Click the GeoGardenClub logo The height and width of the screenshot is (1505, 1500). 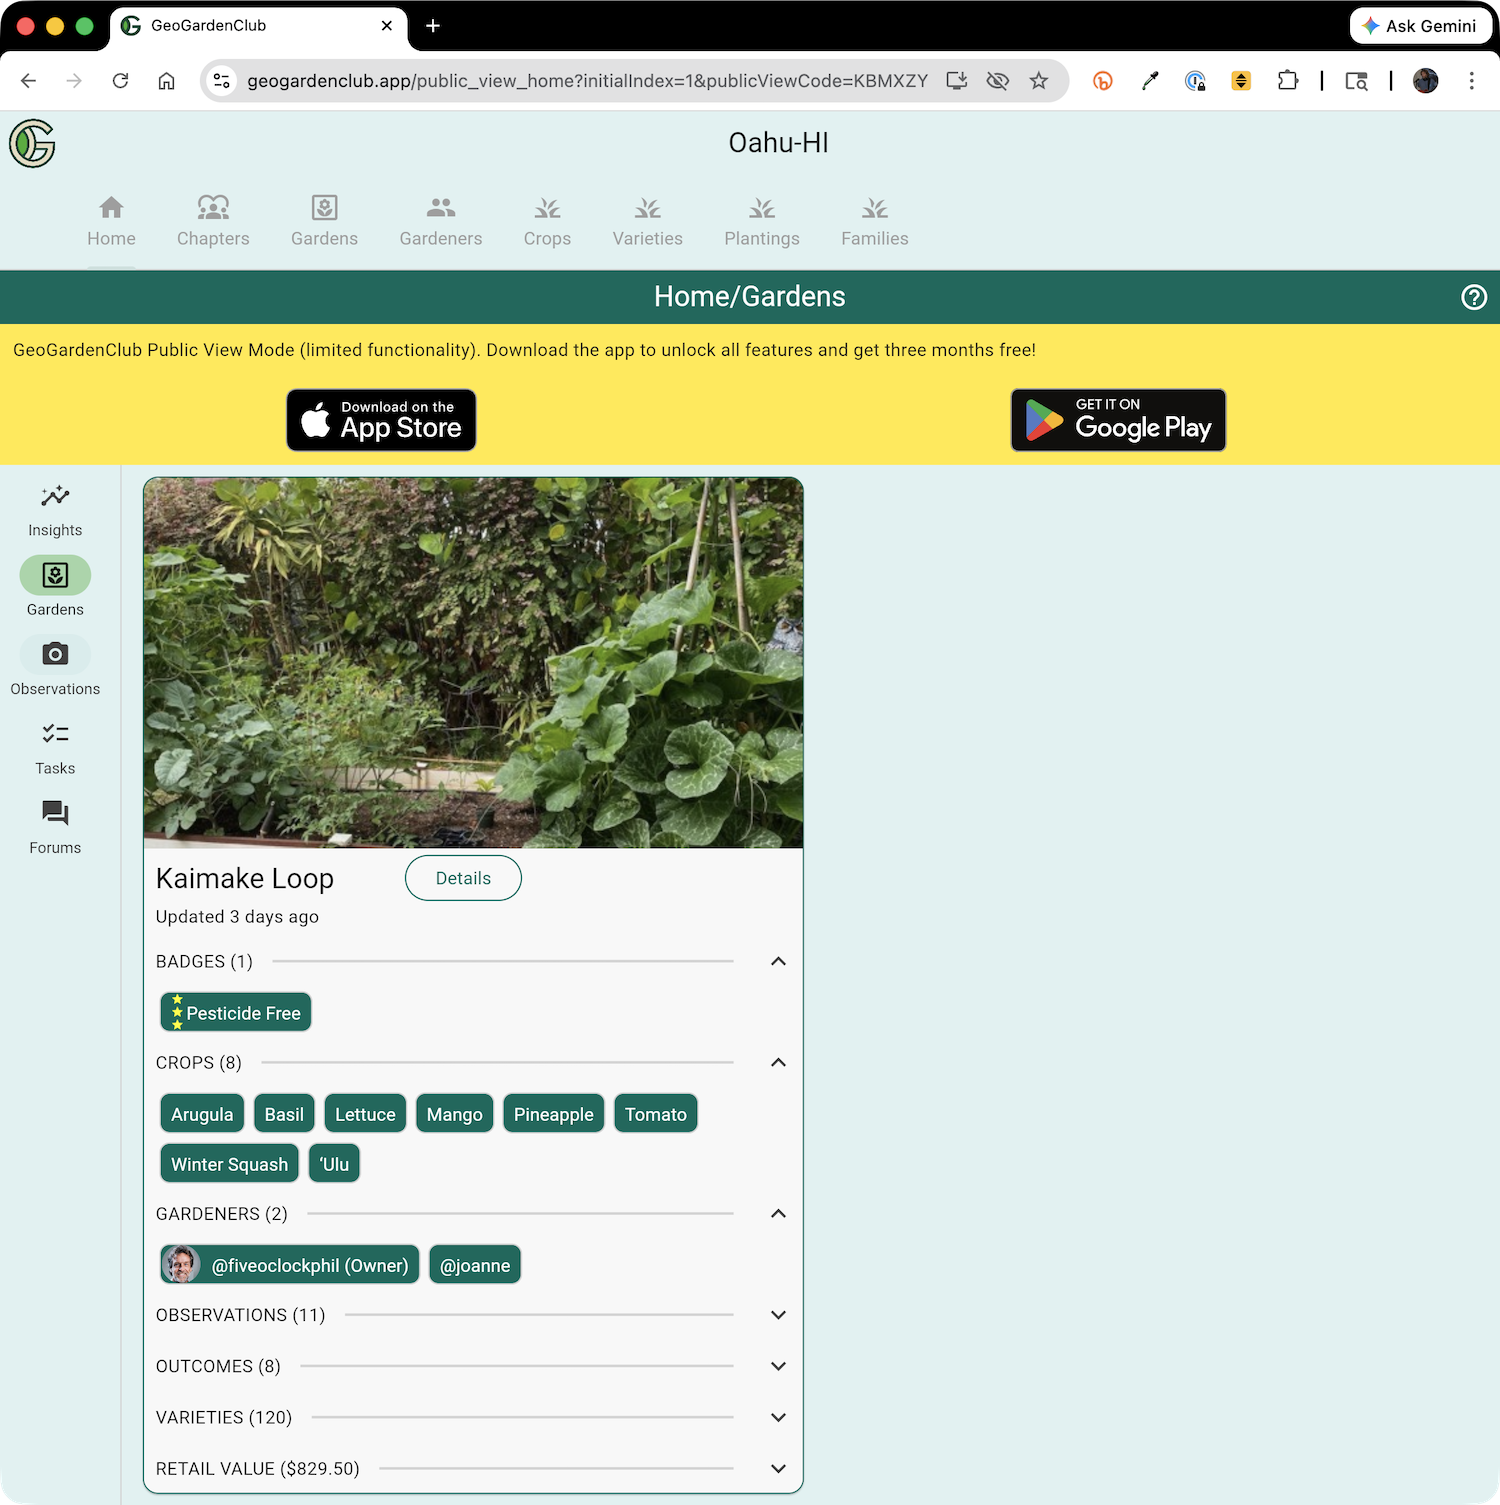[32, 144]
